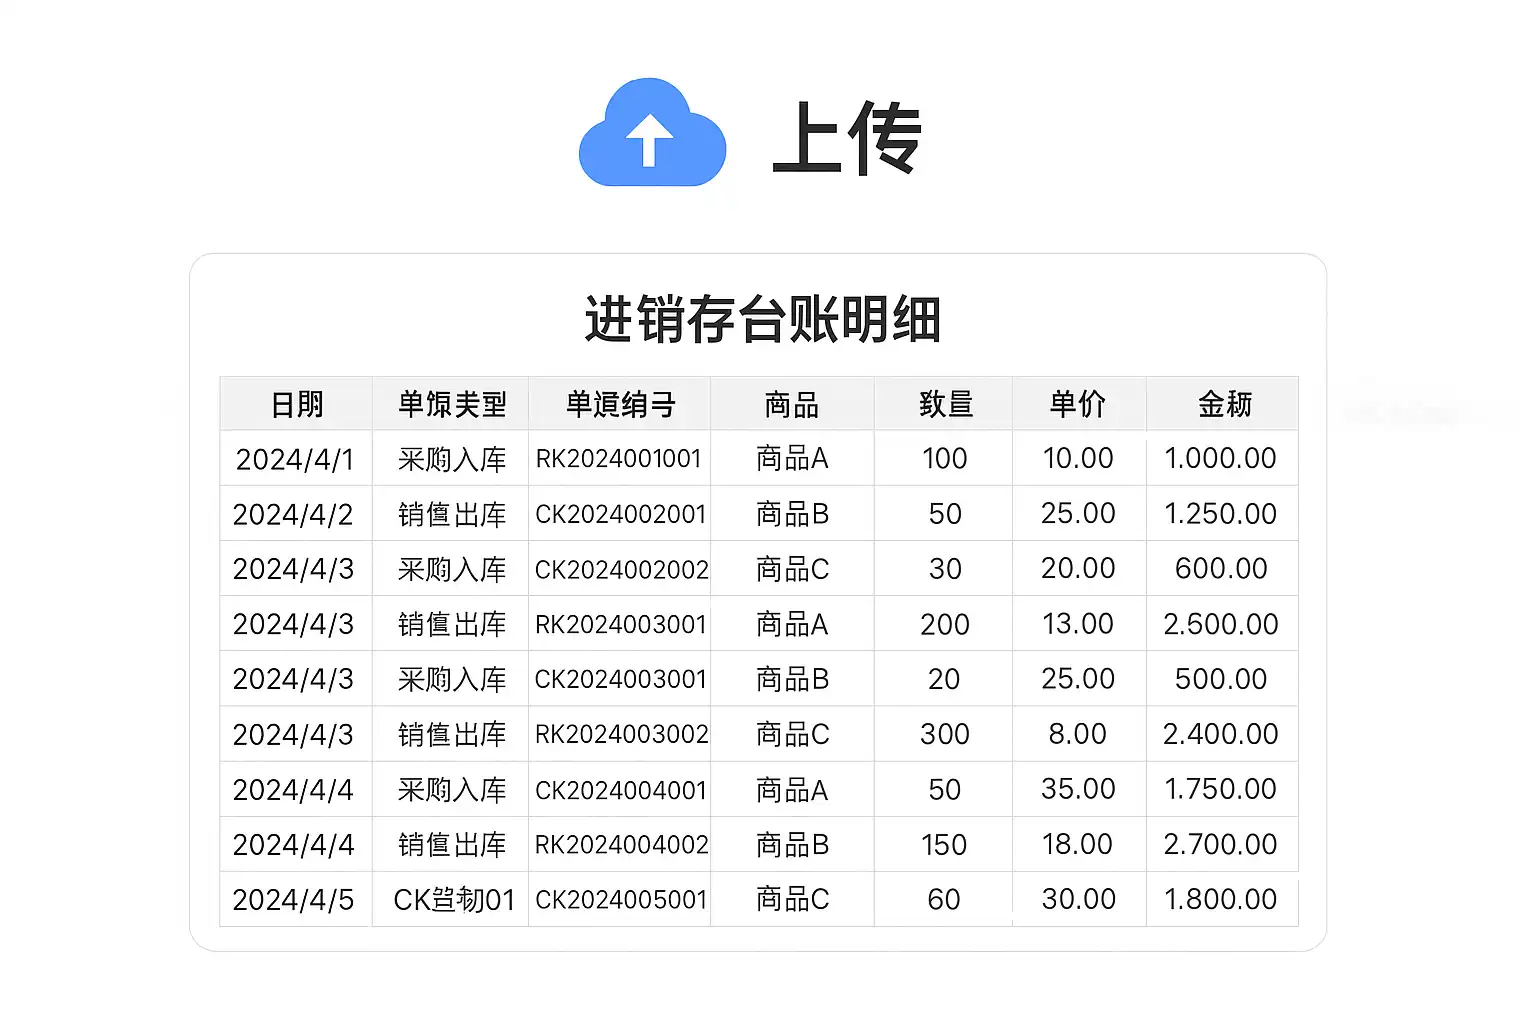Select the date cell 2024/4/1

pos(295,459)
